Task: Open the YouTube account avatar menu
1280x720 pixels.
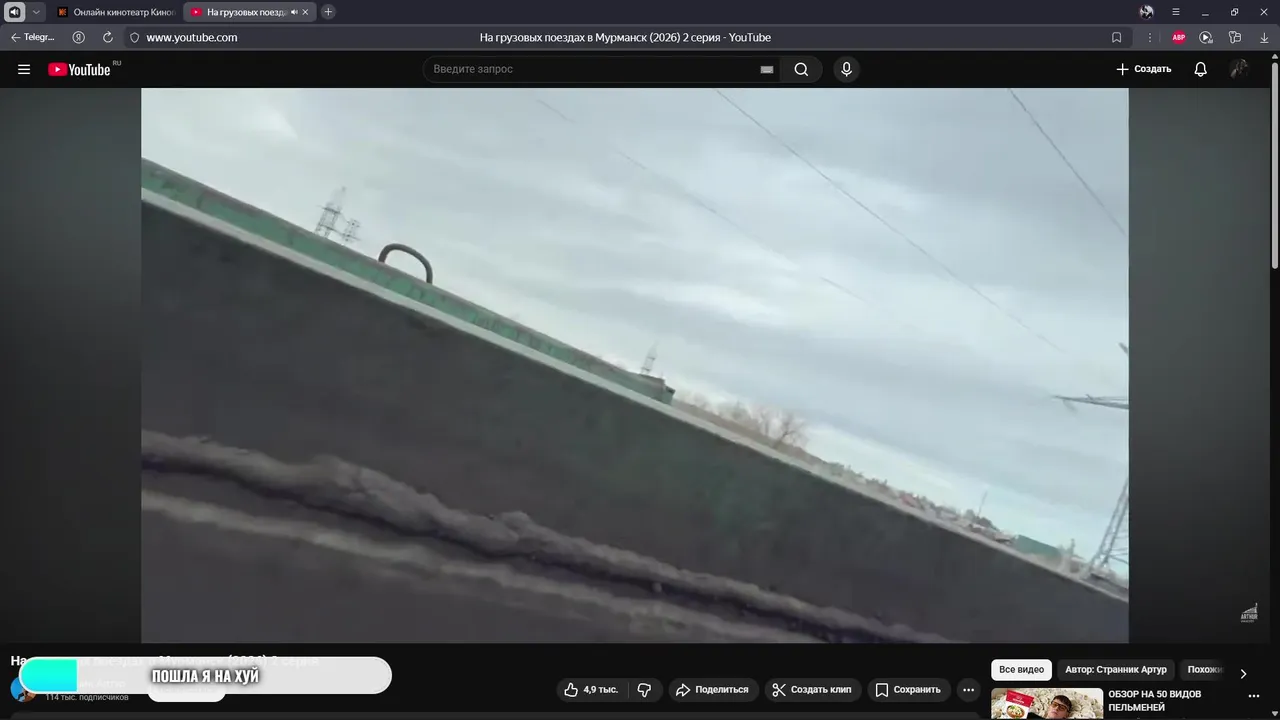Action: point(1239,69)
